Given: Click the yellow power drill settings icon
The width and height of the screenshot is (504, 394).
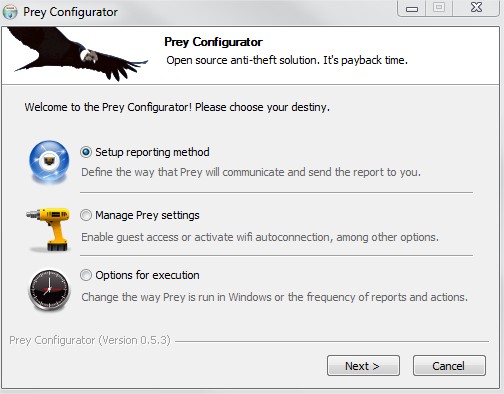Looking at the screenshot, I should click(49, 229).
